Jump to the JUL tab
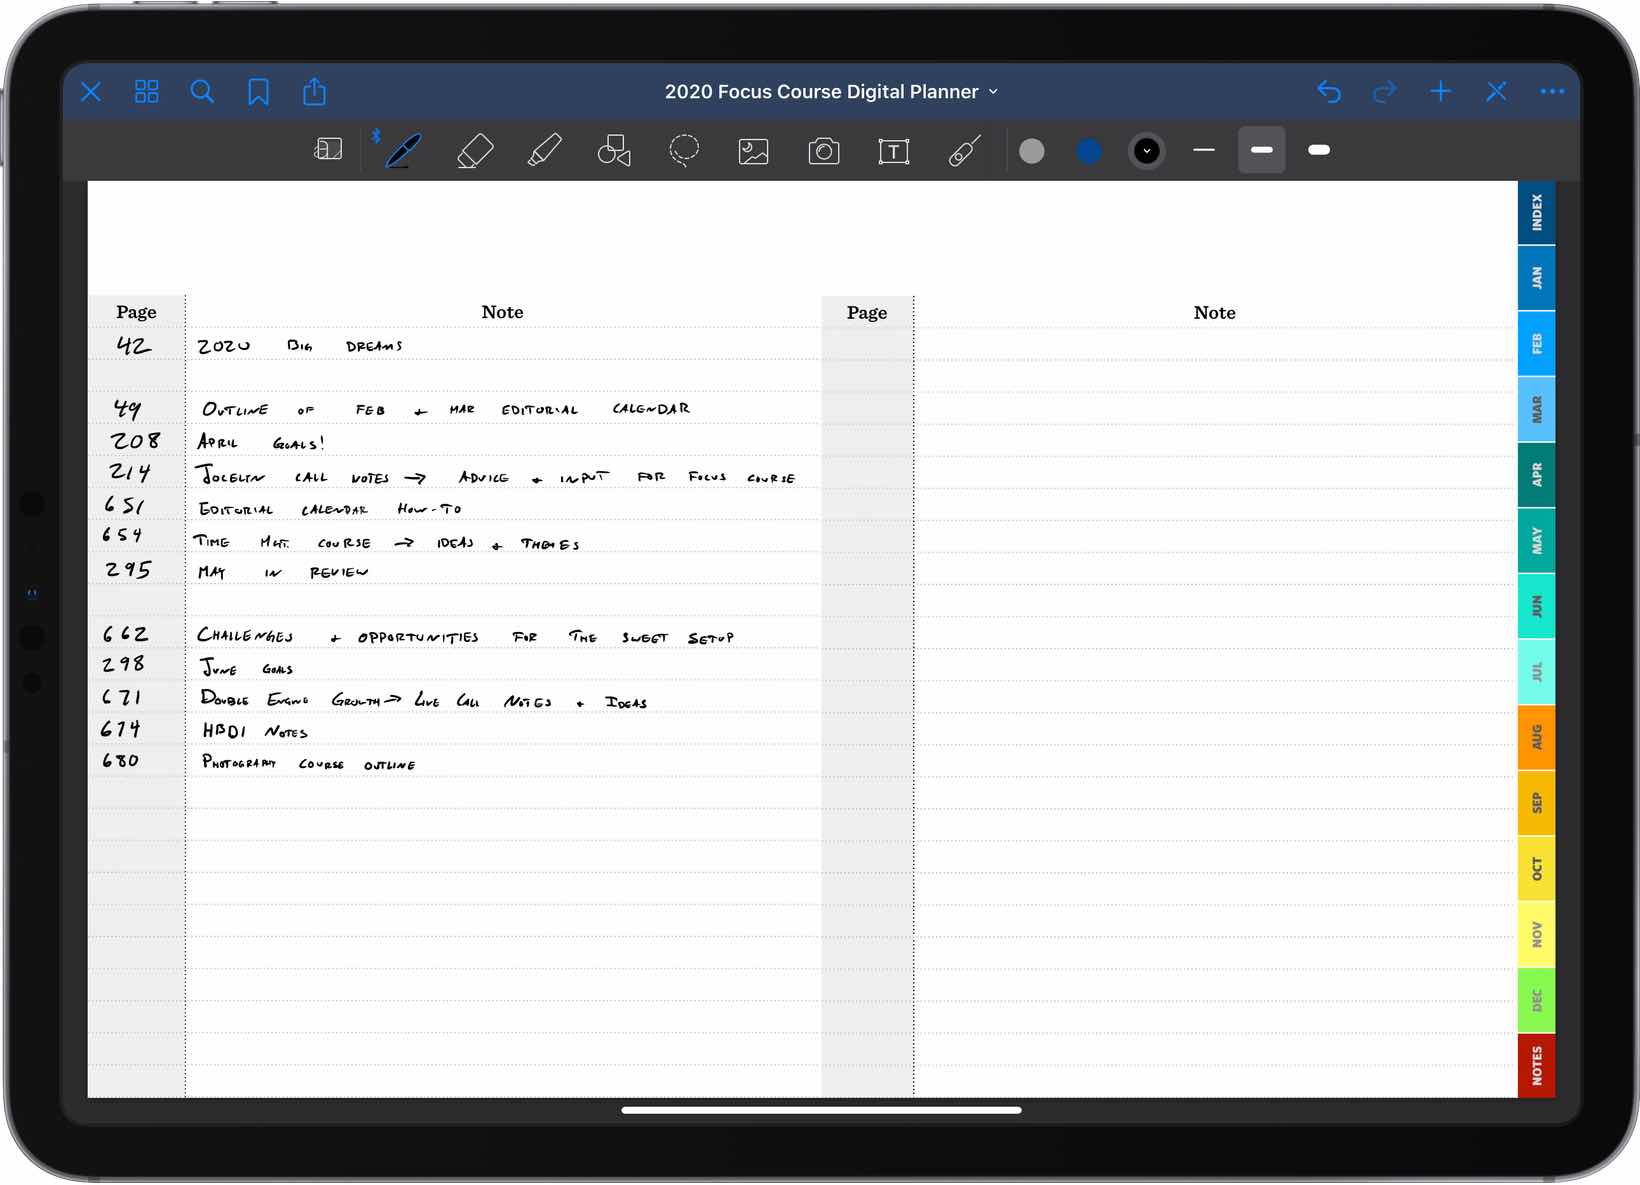Screen dimensions: 1640x1185 pyautogui.click(x=1537, y=672)
